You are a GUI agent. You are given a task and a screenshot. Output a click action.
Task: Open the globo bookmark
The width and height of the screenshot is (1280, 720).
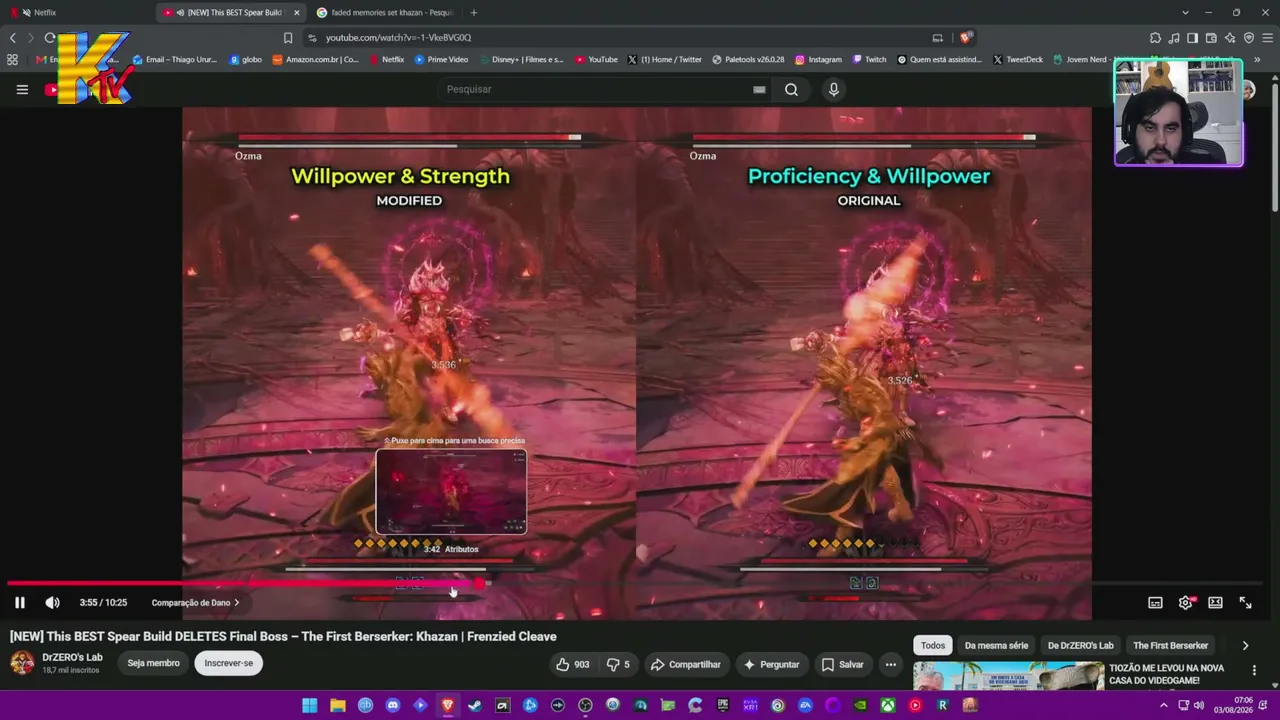(245, 59)
